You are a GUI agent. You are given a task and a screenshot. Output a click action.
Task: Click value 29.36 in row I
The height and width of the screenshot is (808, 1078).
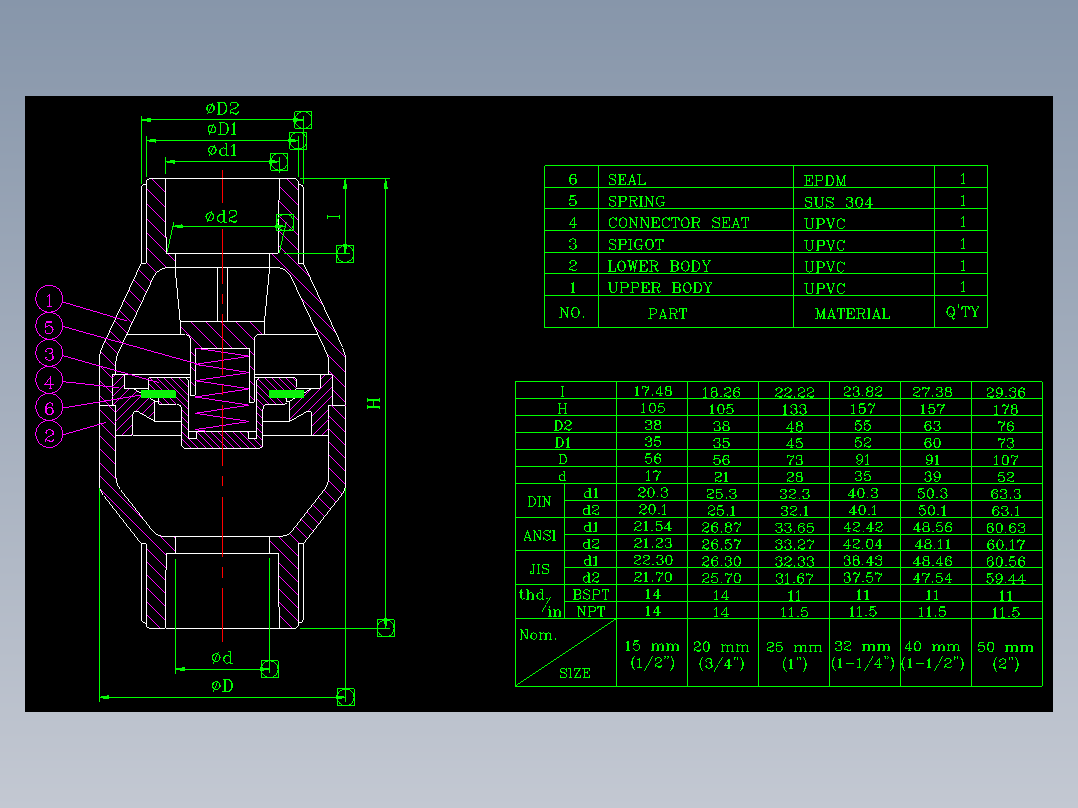click(x=1006, y=393)
